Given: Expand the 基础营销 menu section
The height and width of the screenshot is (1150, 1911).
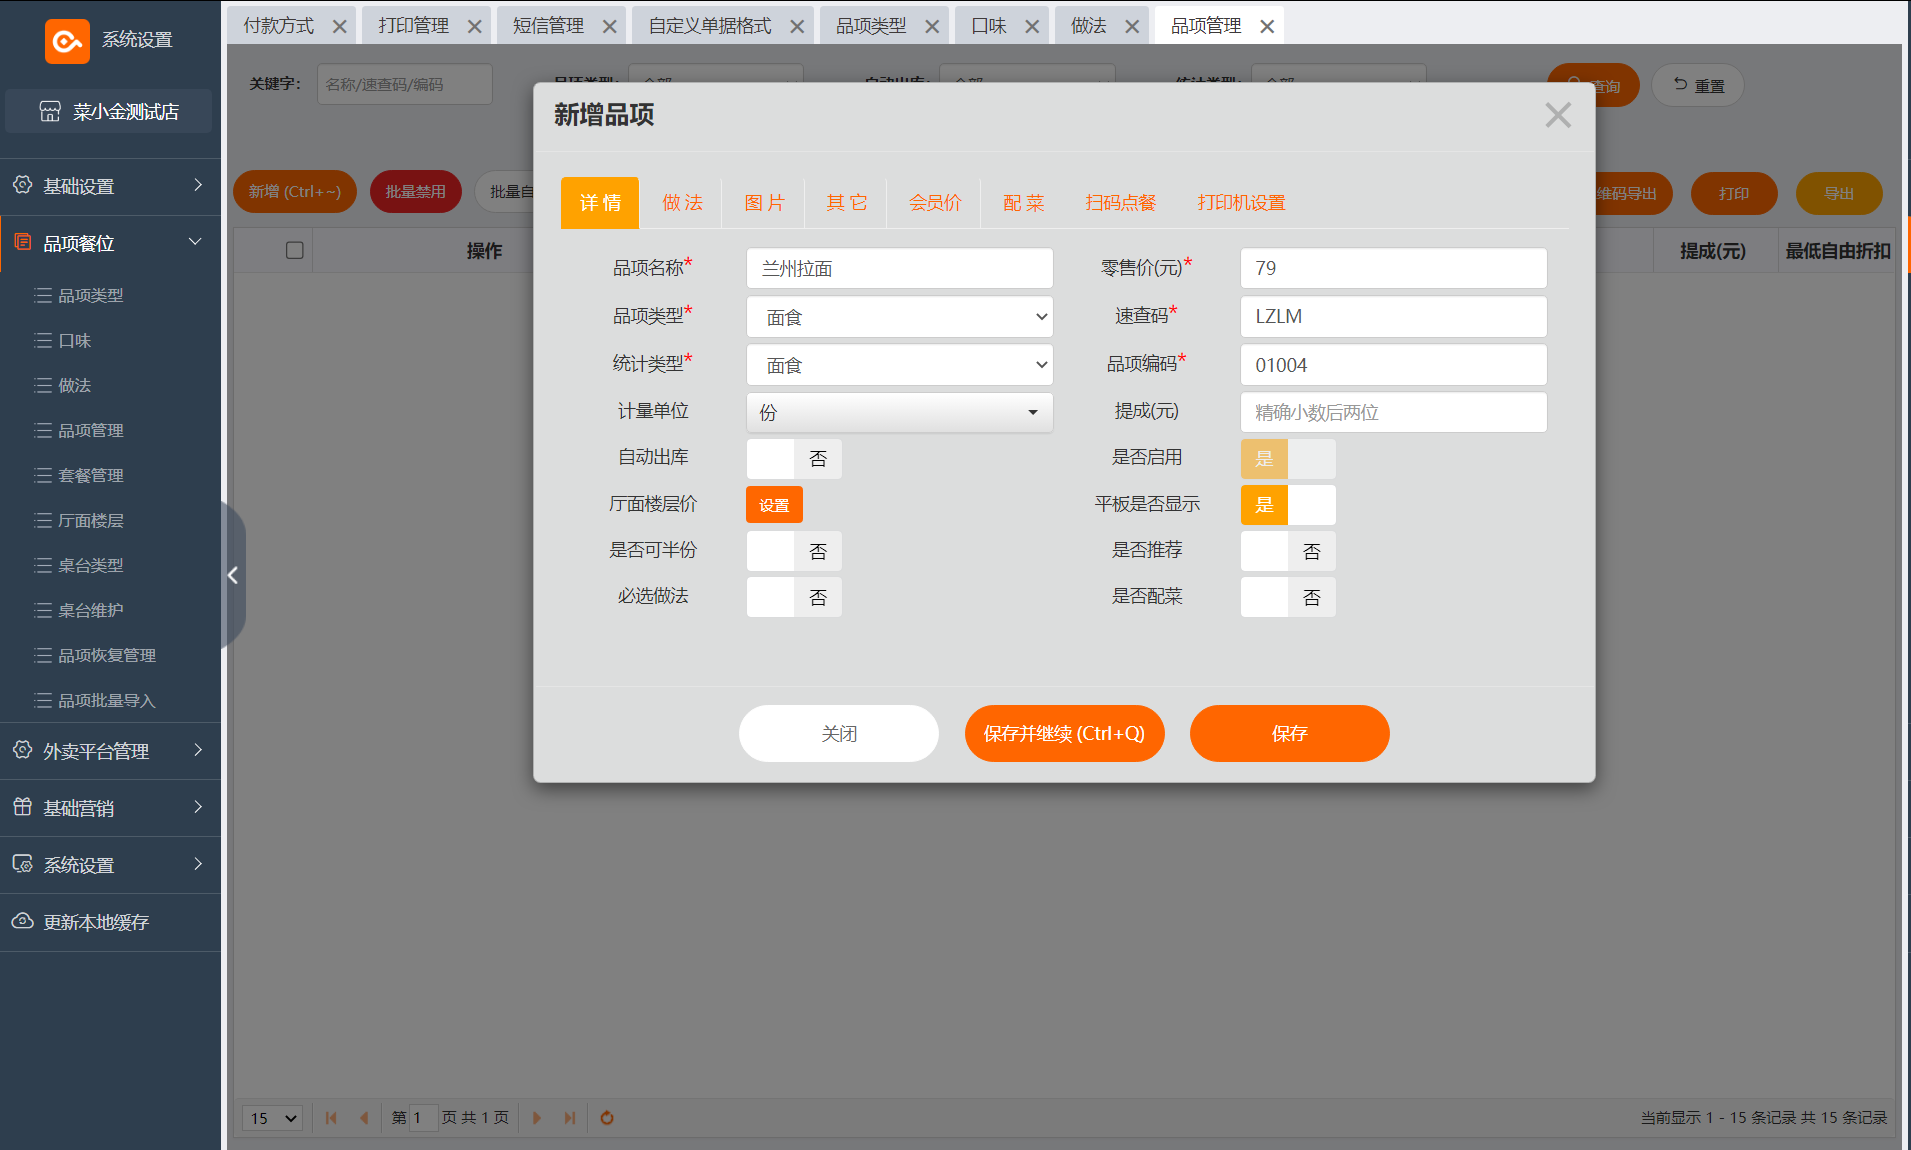Looking at the screenshot, I should pyautogui.click(x=198, y=807).
